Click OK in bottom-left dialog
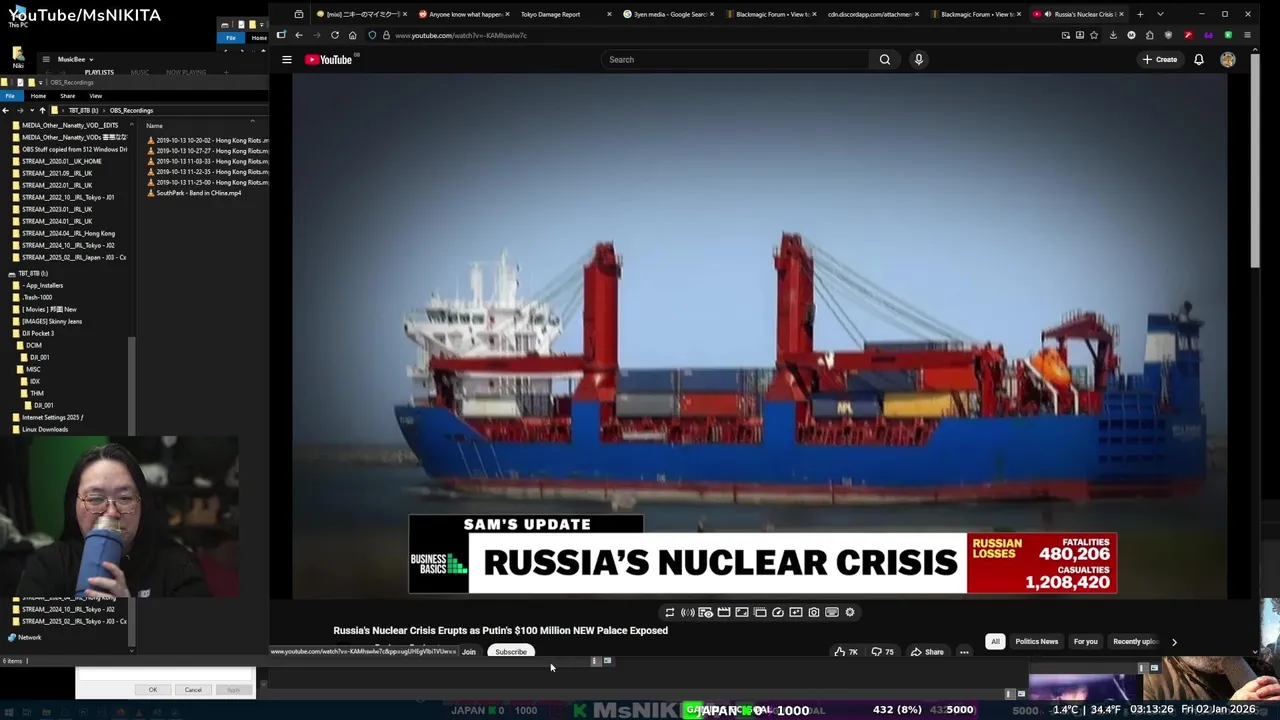The height and width of the screenshot is (720, 1280). click(x=153, y=690)
